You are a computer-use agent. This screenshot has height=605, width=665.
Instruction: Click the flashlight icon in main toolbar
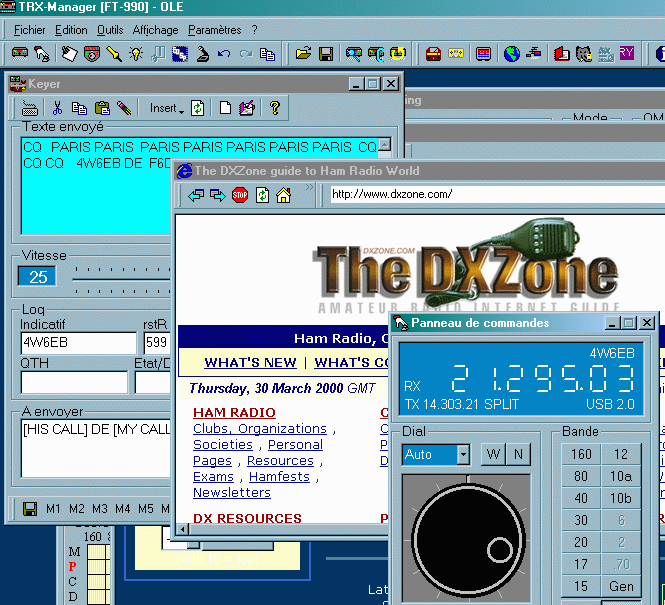point(114,54)
